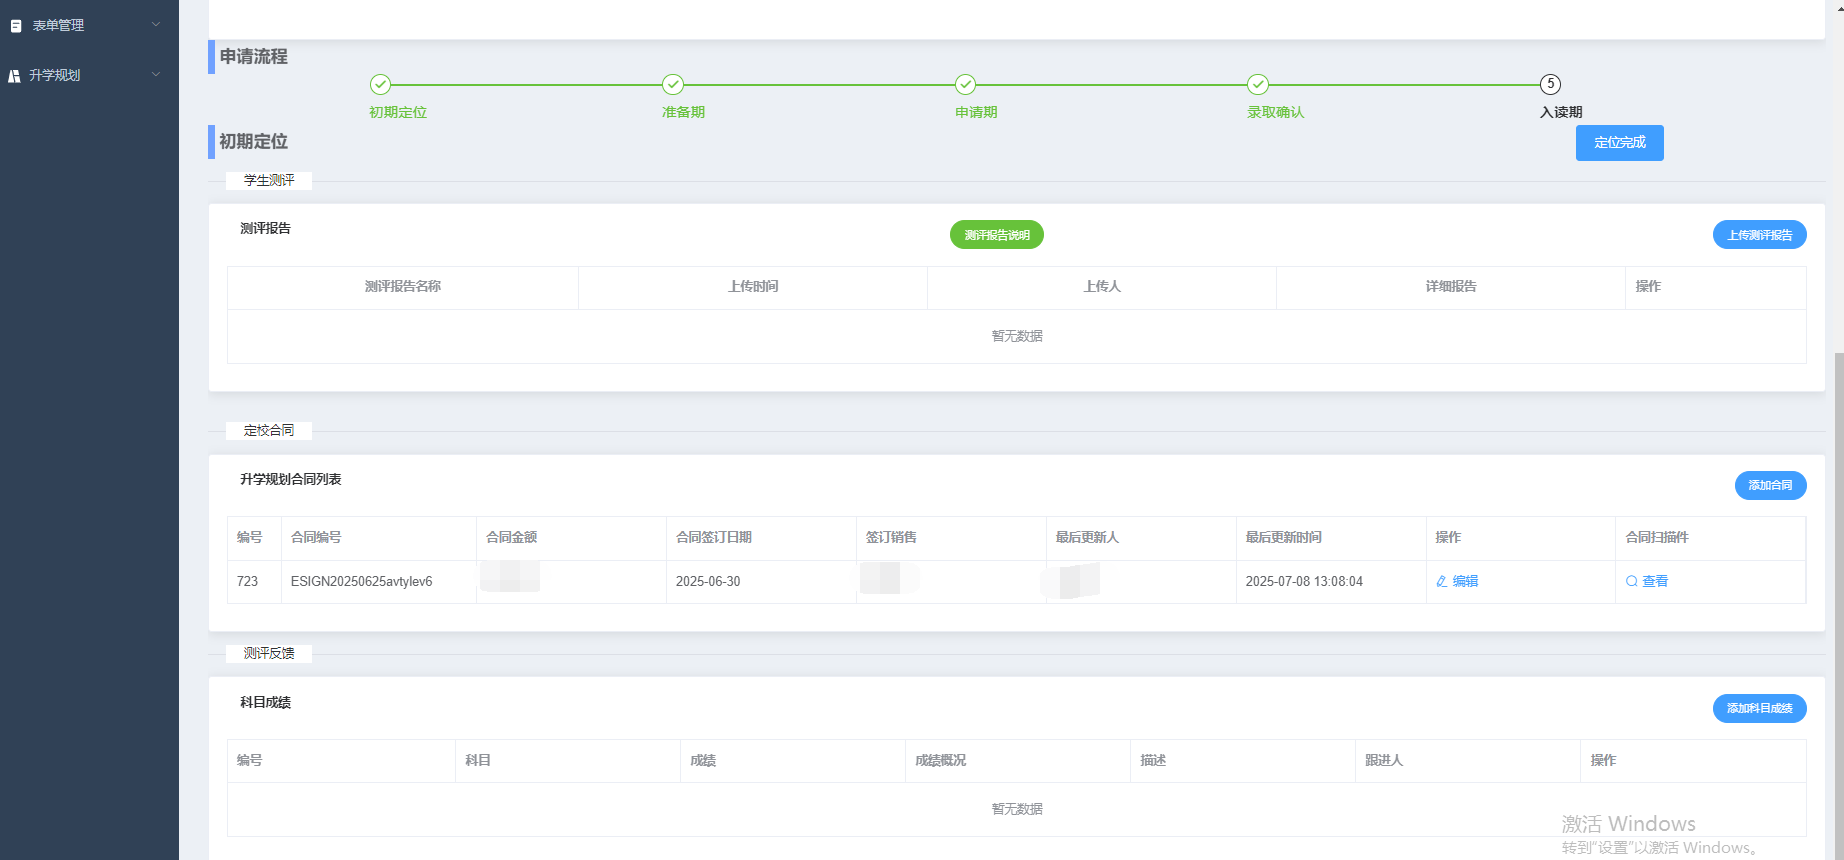Screen dimensions: 1844x860
Task: Select the 学生测评 section label
Action: [x=269, y=181]
